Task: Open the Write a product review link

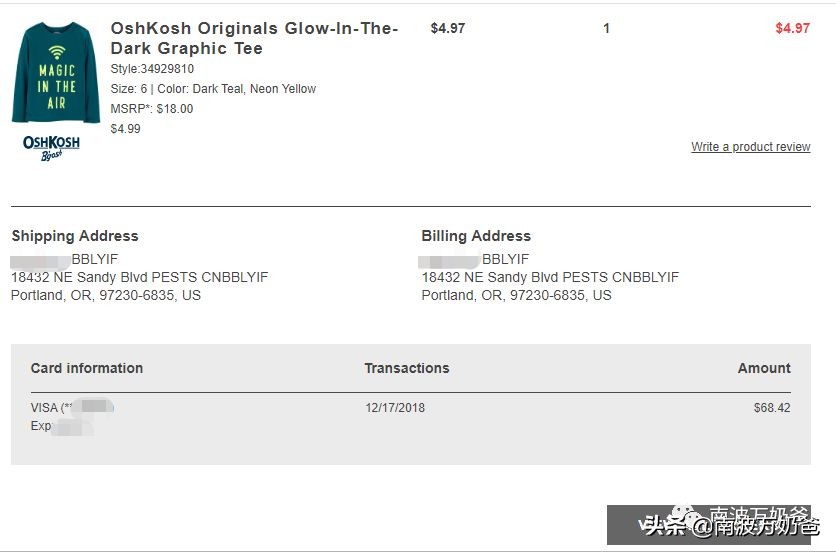Action: point(750,147)
